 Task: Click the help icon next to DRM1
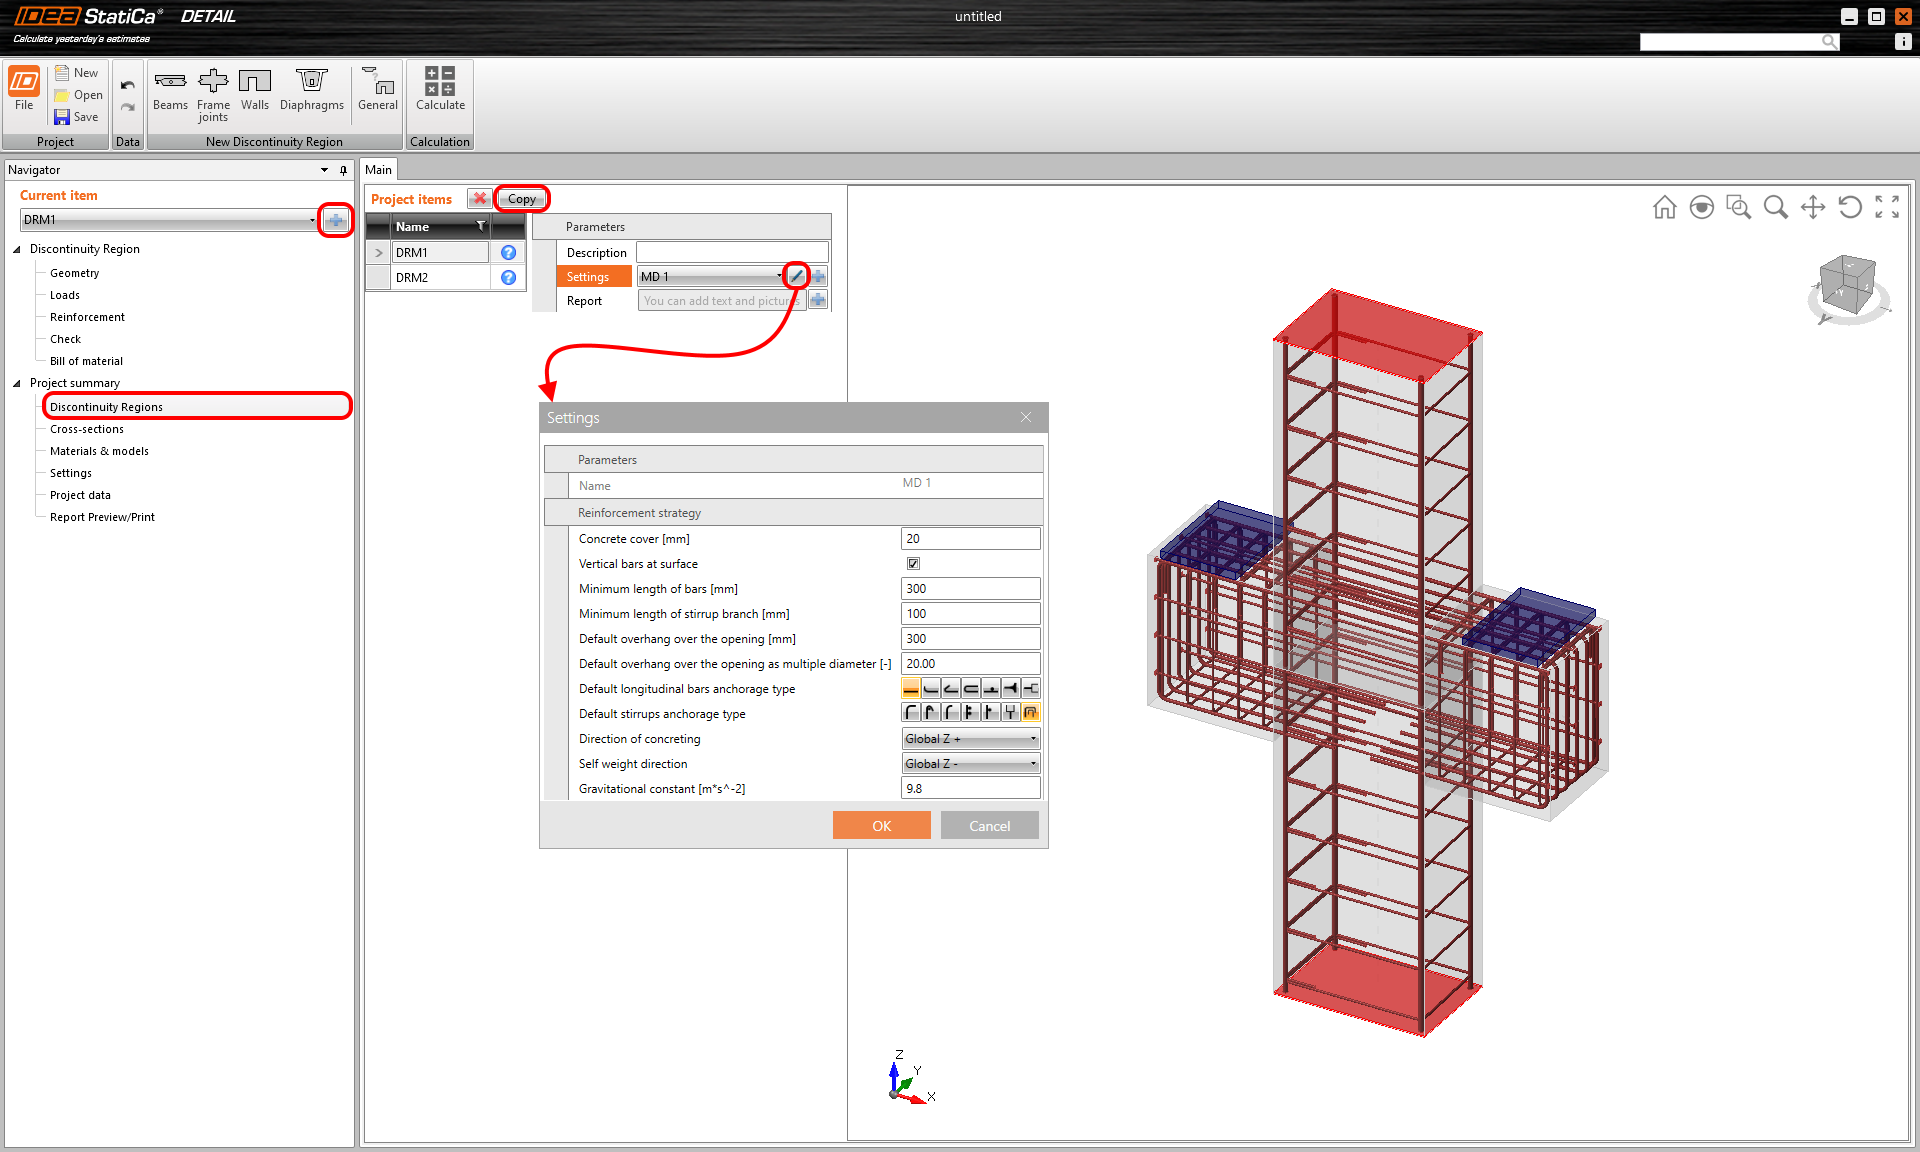pyautogui.click(x=508, y=252)
